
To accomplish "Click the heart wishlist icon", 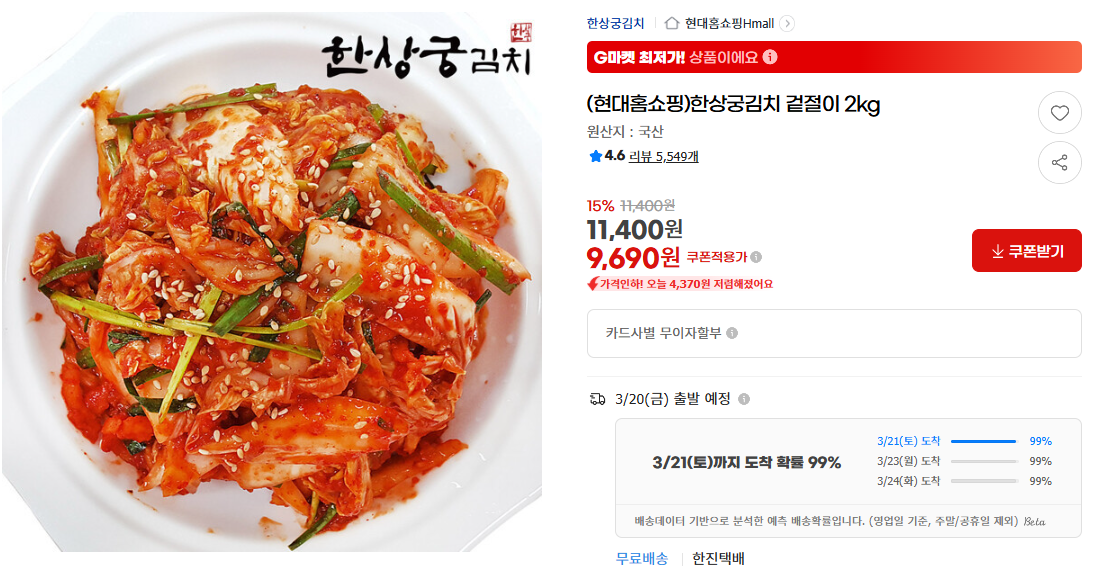I will pos(1059,113).
